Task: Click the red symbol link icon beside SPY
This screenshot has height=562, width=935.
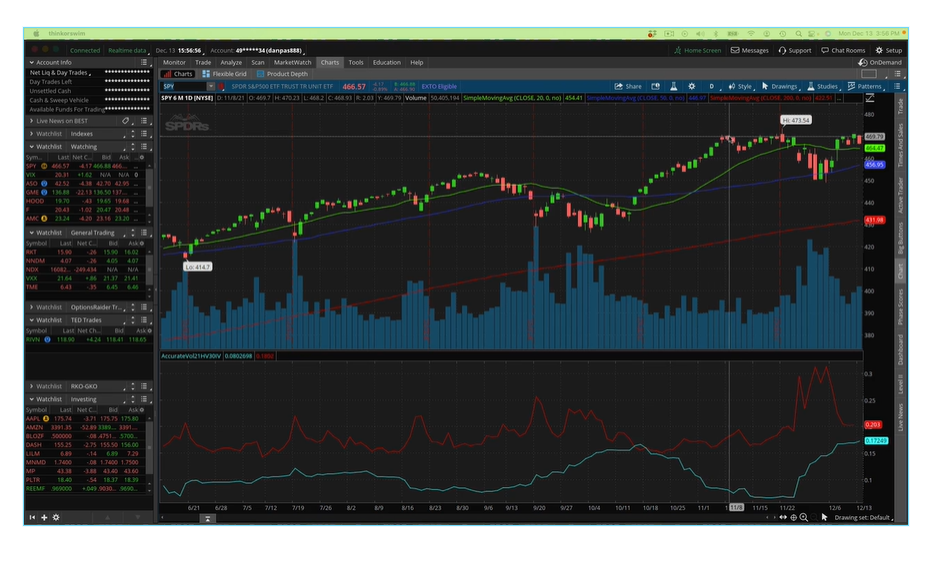Action: [x=221, y=87]
